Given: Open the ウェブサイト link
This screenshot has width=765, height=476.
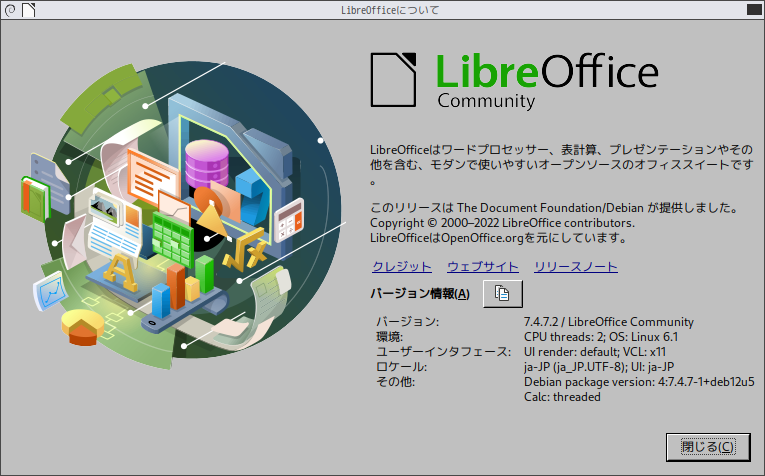Looking at the screenshot, I should point(483,267).
